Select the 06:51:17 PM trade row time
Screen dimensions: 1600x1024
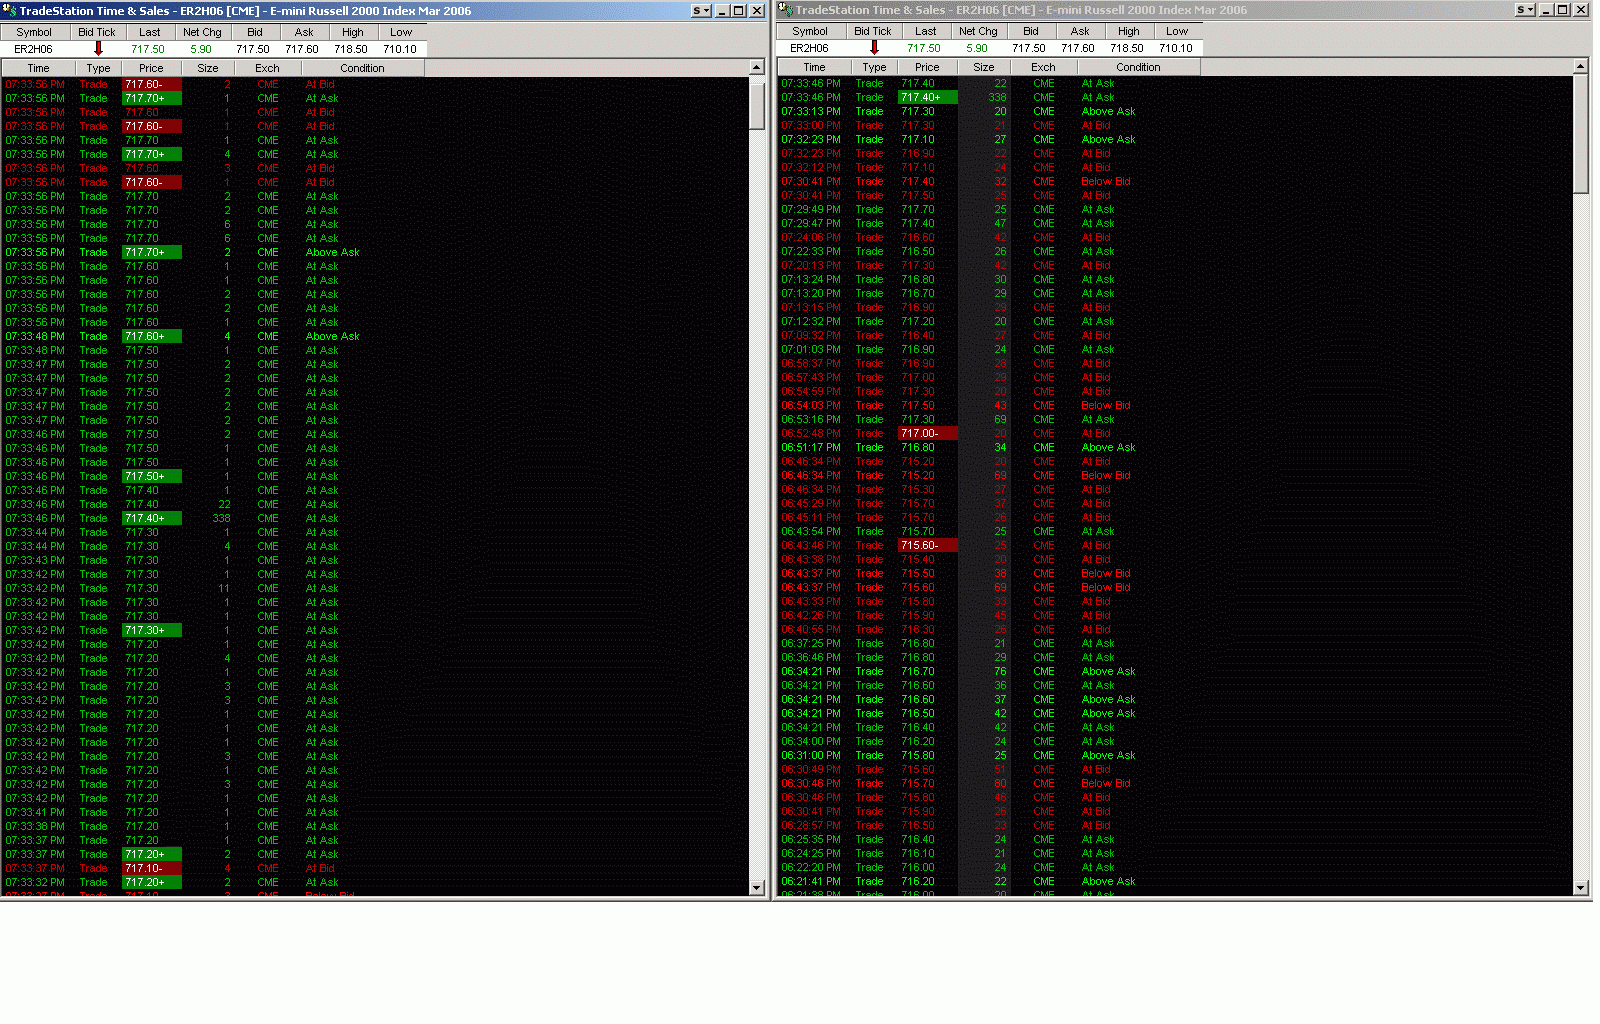point(810,447)
